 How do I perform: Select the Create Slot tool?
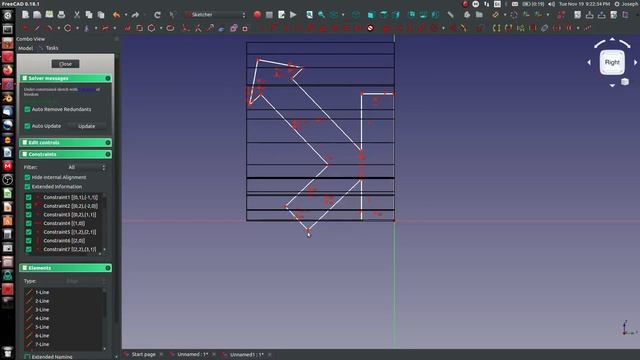170,28
